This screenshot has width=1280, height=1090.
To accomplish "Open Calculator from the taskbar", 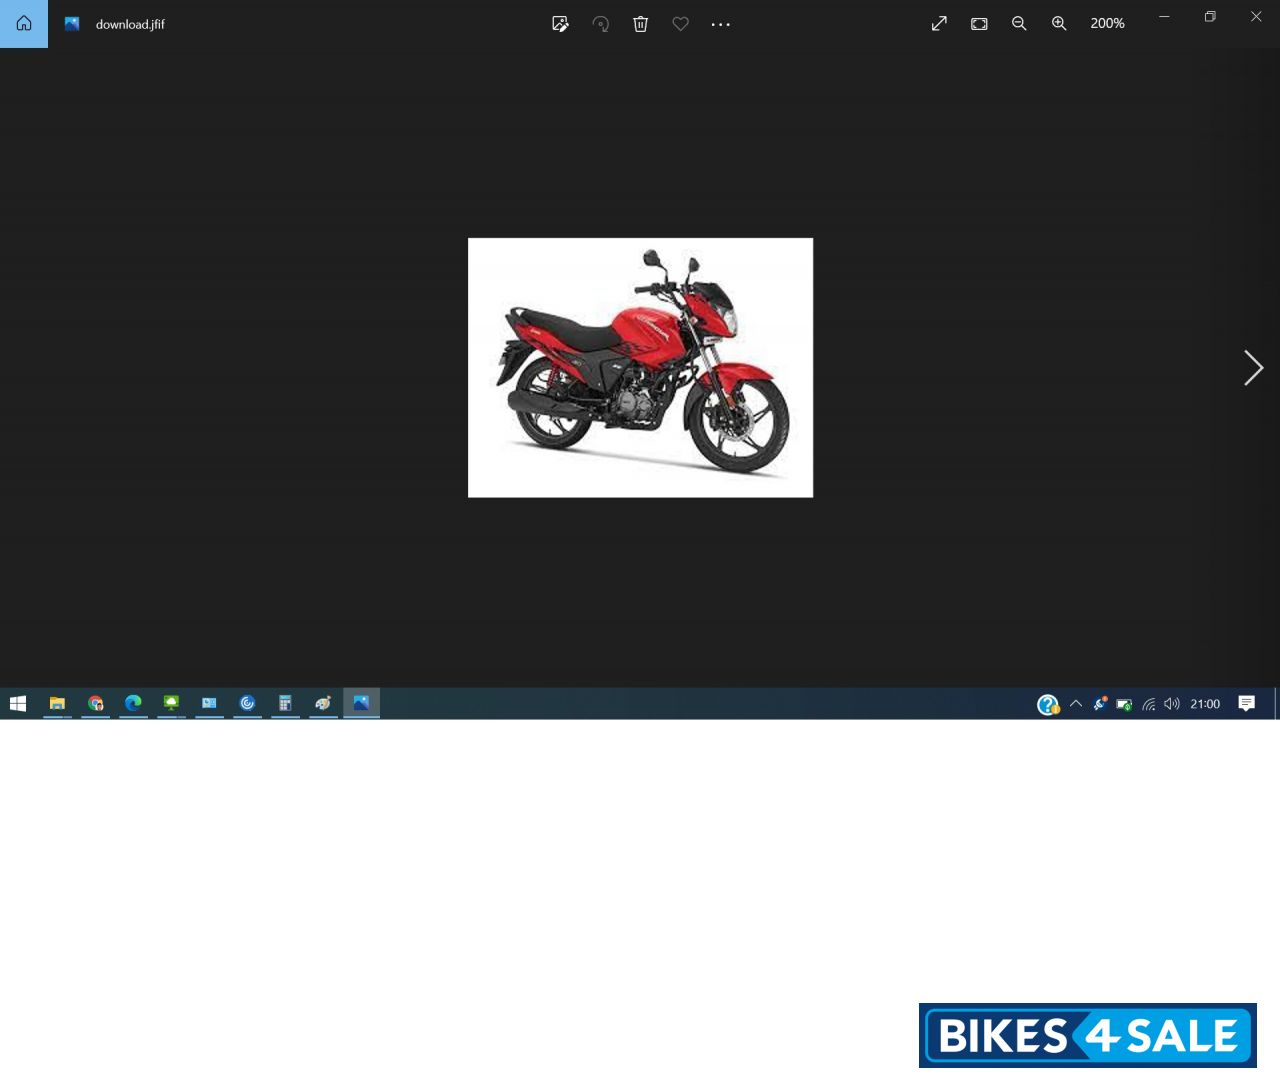I will pyautogui.click(x=285, y=704).
